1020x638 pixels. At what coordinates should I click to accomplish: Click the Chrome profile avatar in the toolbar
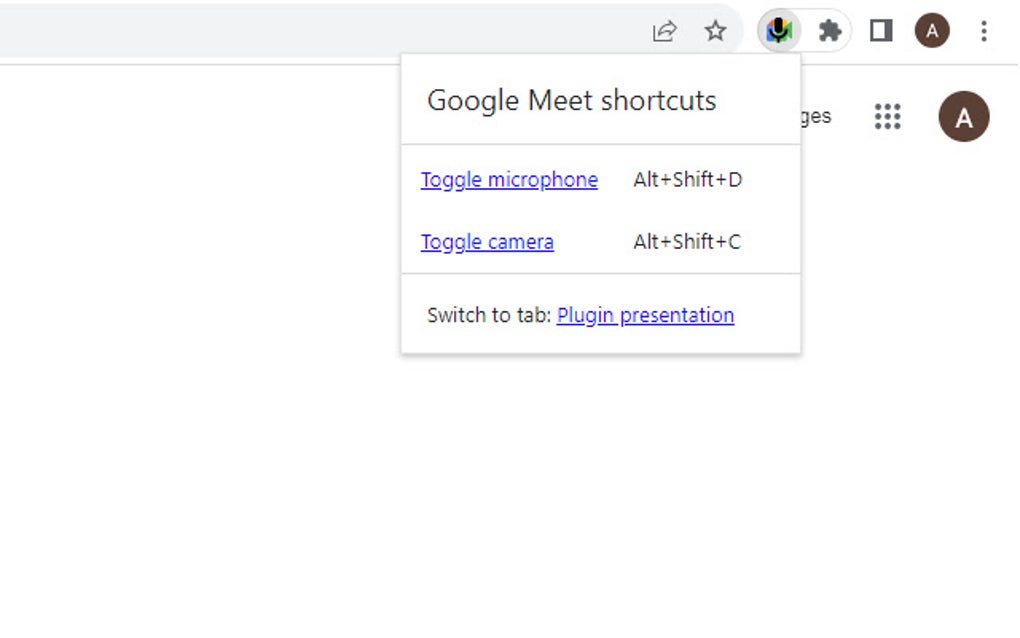[x=931, y=30]
